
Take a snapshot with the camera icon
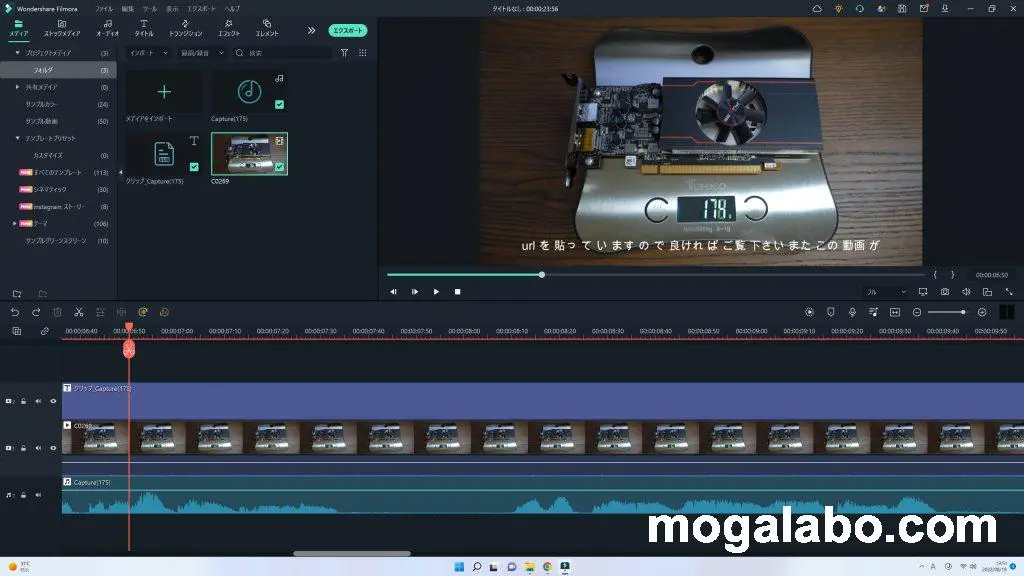pos(945,292)
